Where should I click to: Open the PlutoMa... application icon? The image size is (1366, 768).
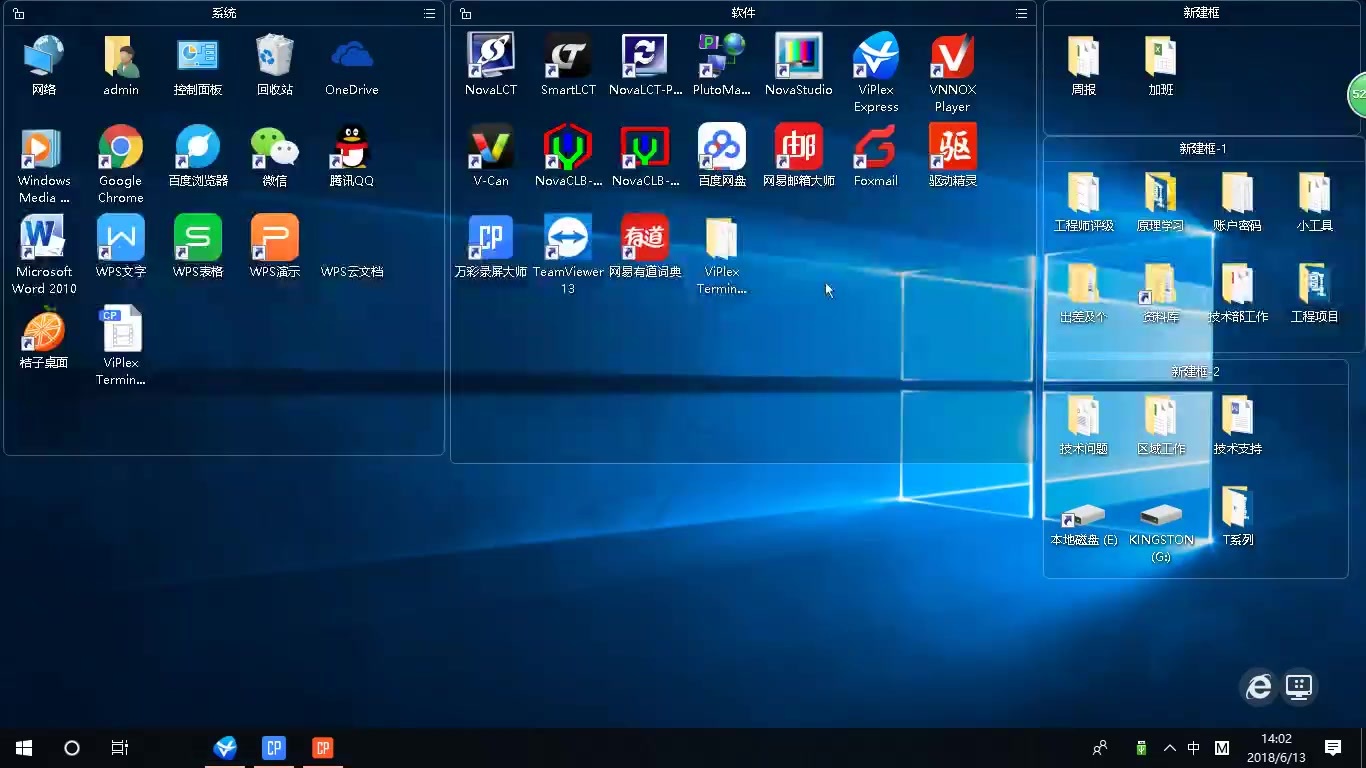click(722, 56)
